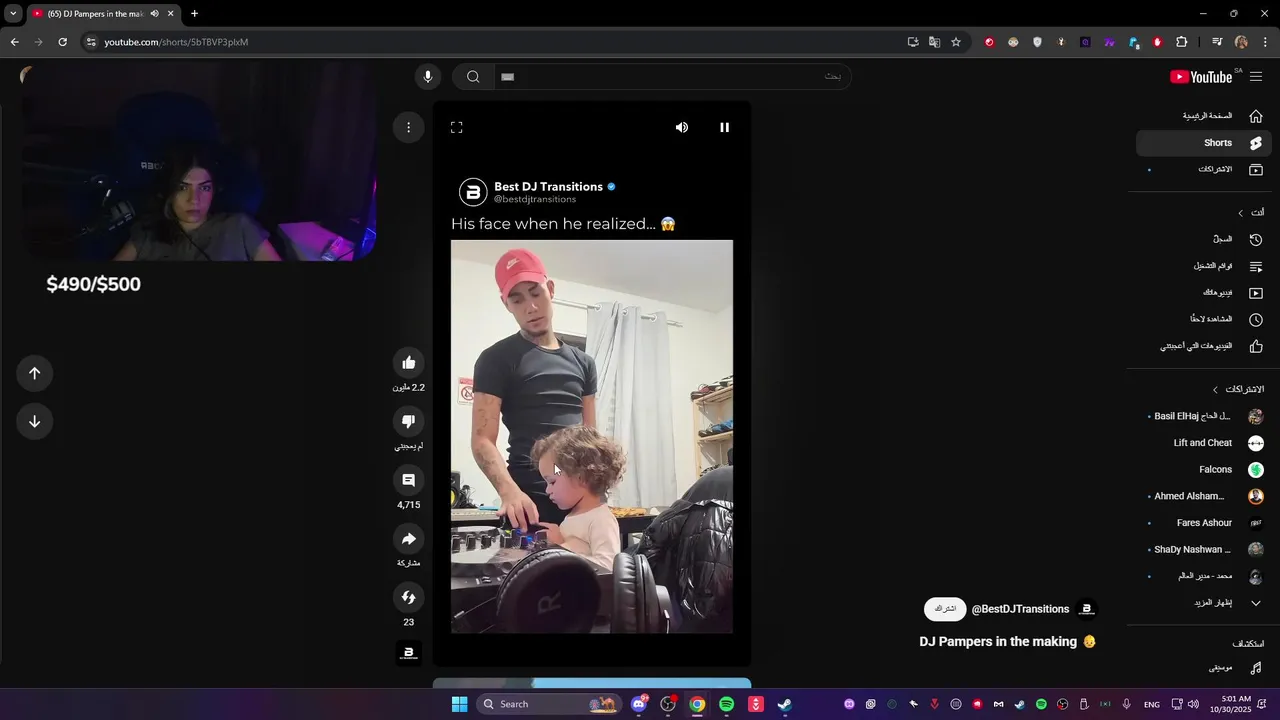The height and width of the screenshot is (720, 1280).
Task: Open Spotify from the taskbar
Action: point(726,704)
